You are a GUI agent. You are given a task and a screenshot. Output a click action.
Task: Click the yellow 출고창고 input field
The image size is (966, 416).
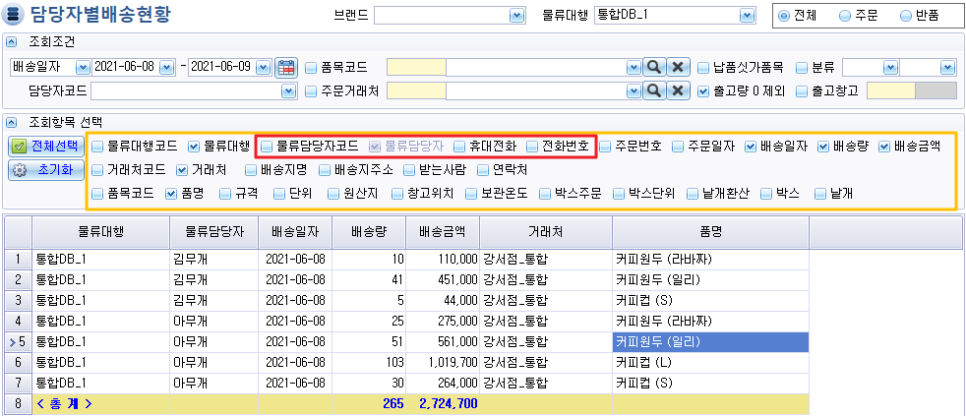tap(891, 91)
